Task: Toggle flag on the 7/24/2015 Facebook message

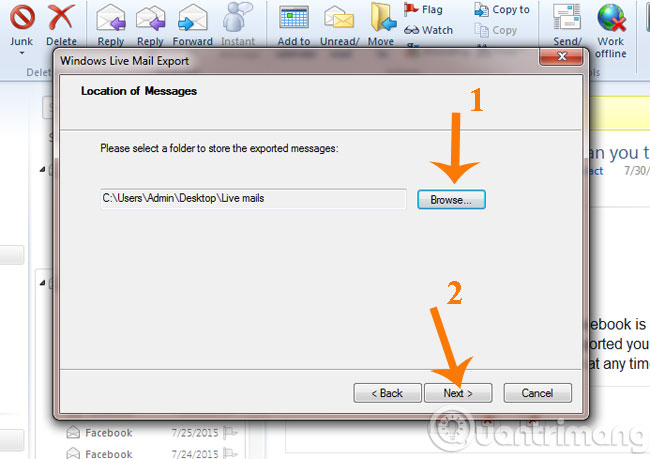Action: click(230, 453)
